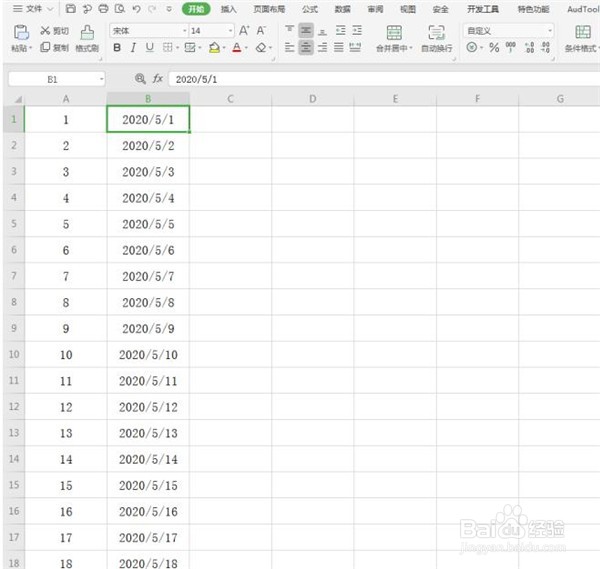Expand the fill color dropdown arrow

tap(224, 47)
